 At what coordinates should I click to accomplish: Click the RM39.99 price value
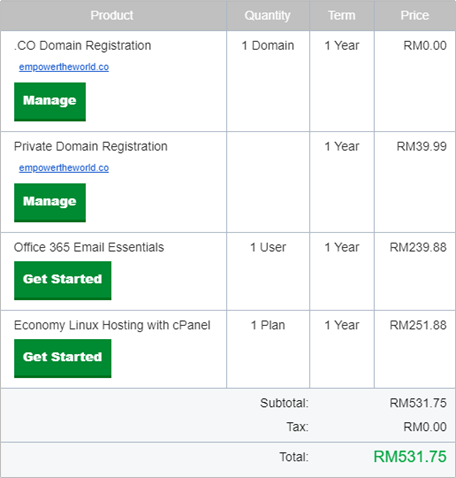[421, 147]
